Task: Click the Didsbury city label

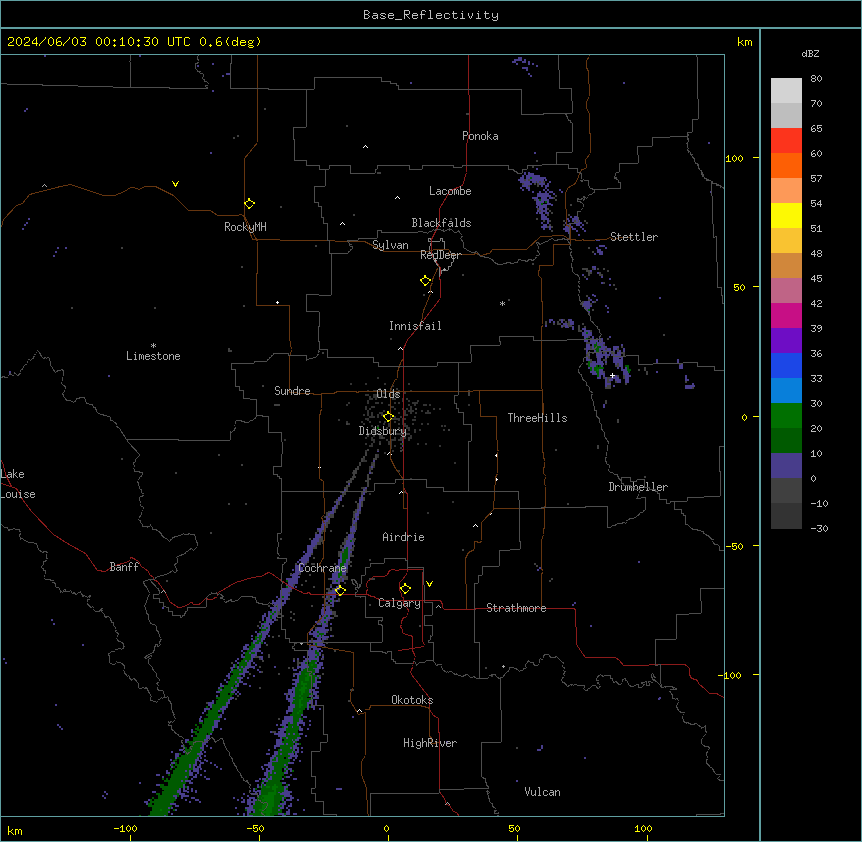Action: pyautogui.click(x=383, y=431)
